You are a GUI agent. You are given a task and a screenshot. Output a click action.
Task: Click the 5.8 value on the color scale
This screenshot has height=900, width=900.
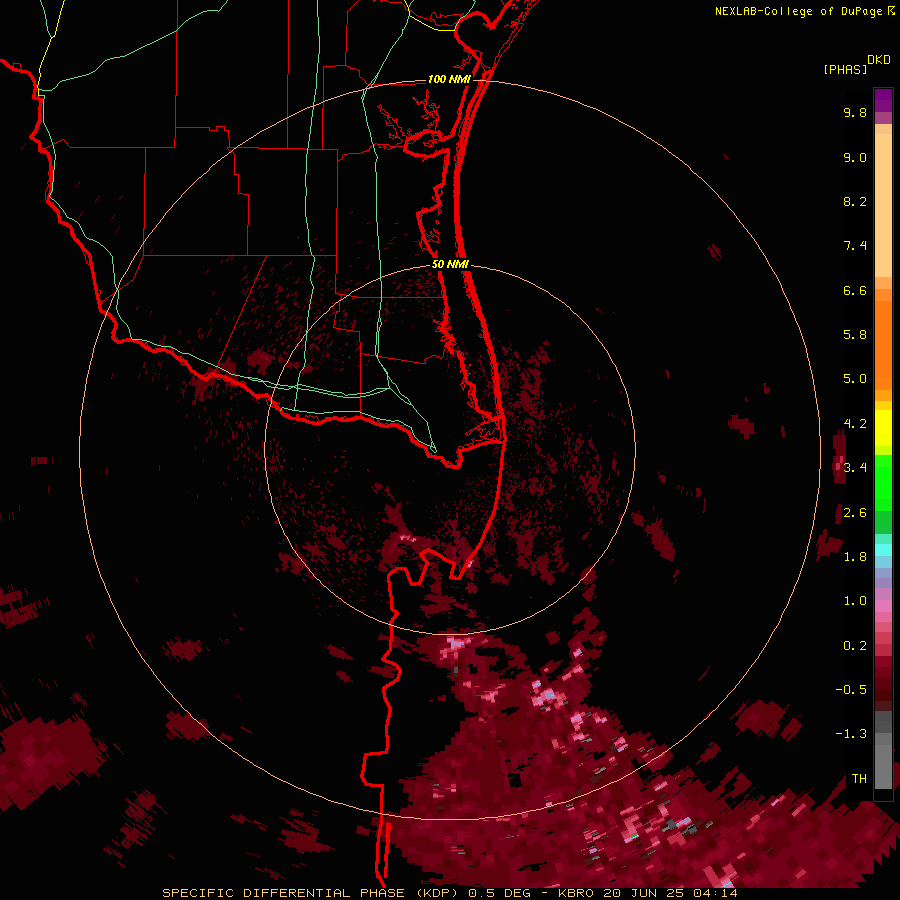pos(855,335)
